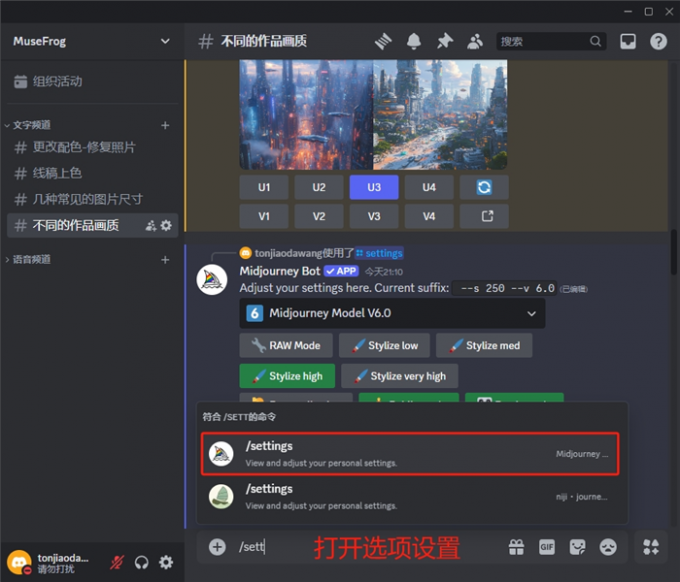The height and width of the screenshot is (582, 680).
Task: Select Stylize very high option
Action: (x=399, y=376)
